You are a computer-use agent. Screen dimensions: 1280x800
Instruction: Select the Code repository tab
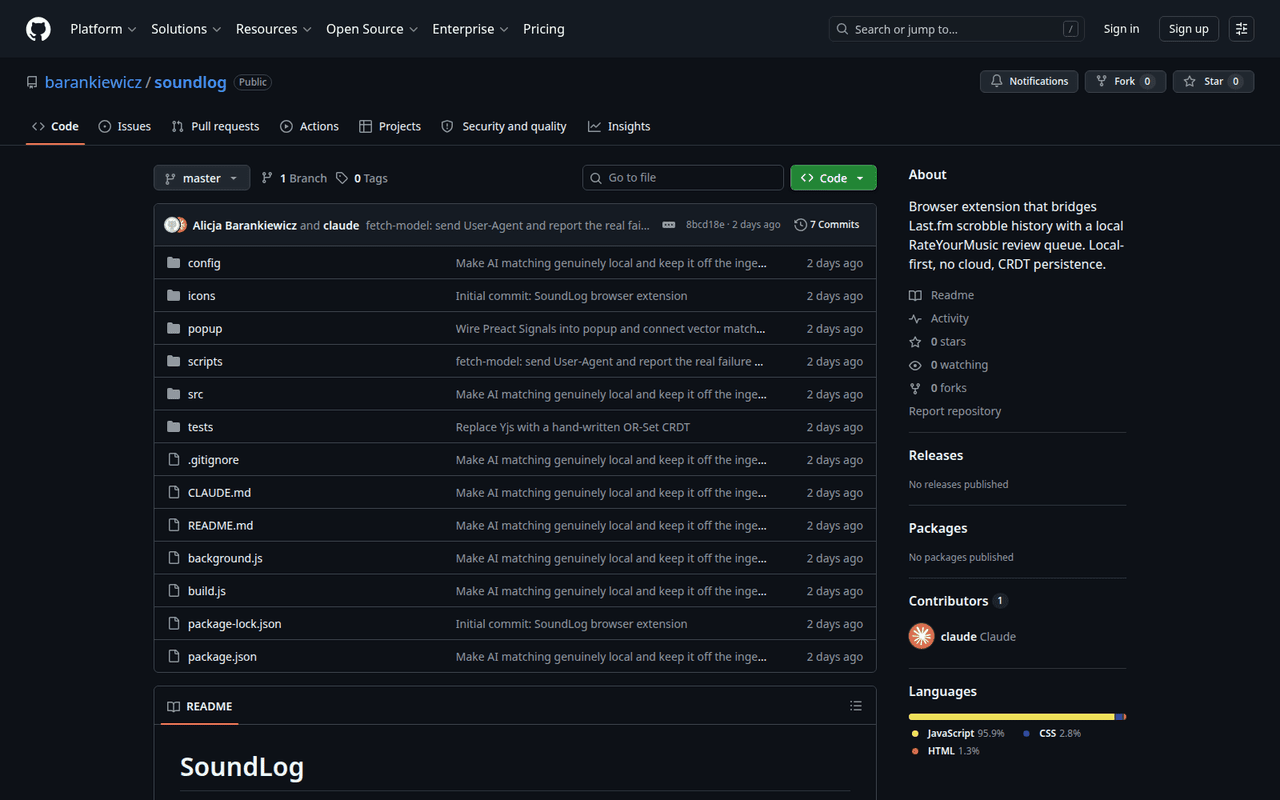pyautogui.click(x=55, y=126)
